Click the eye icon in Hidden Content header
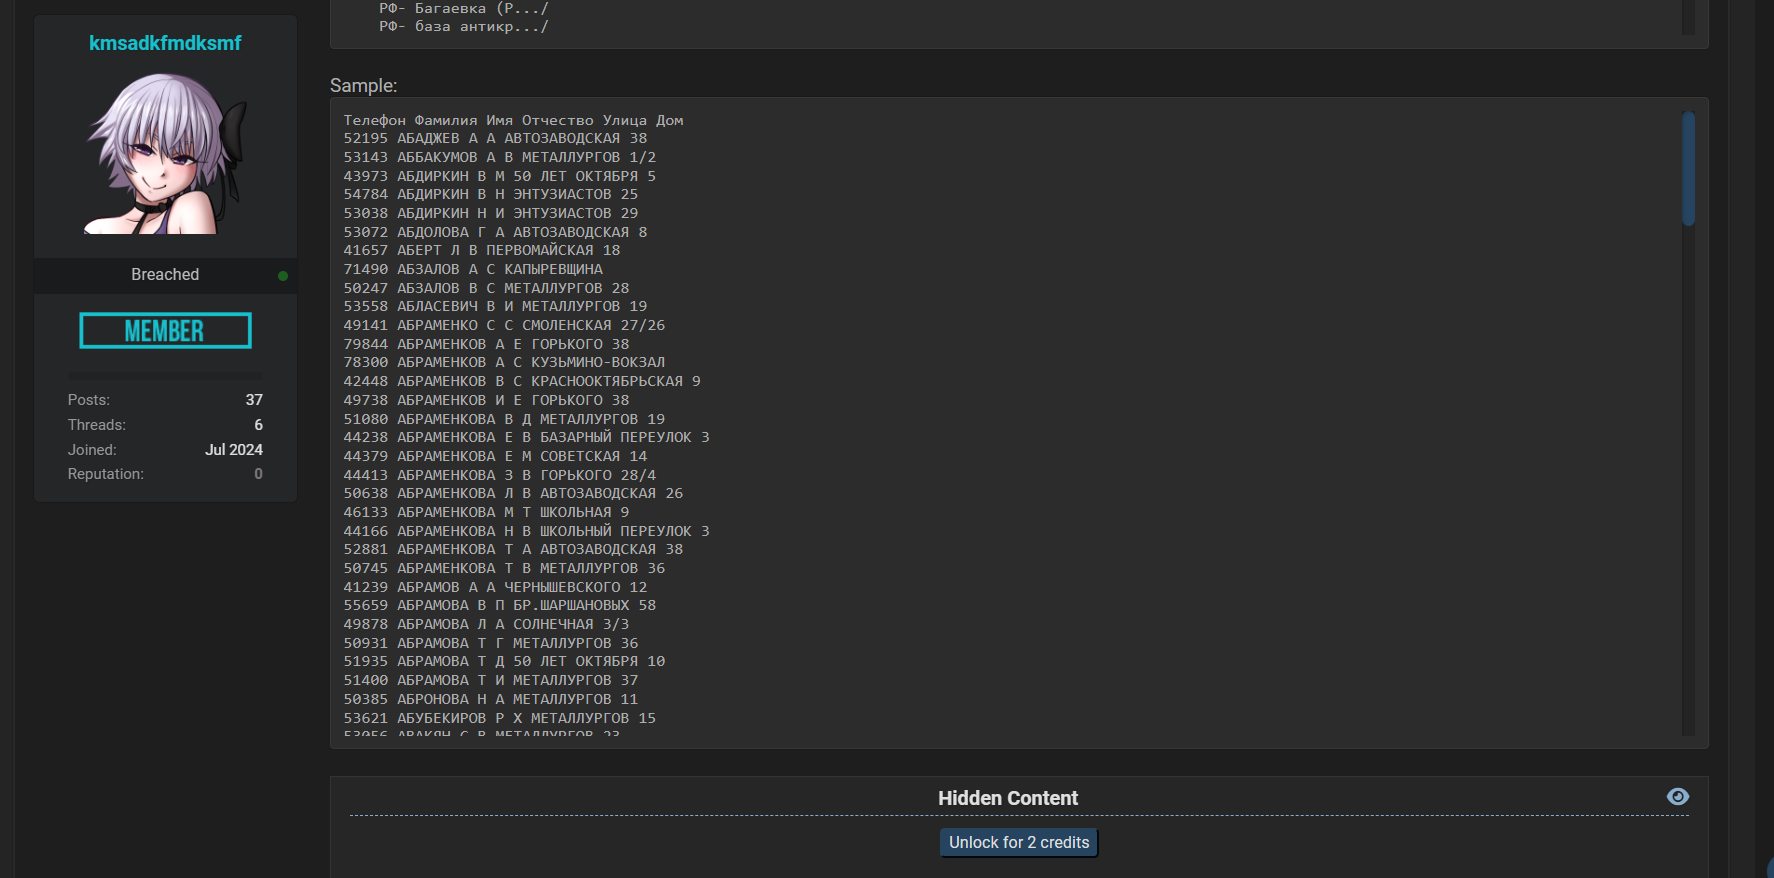Screen dimensions: 1774x878 (x=1677, y=797)
